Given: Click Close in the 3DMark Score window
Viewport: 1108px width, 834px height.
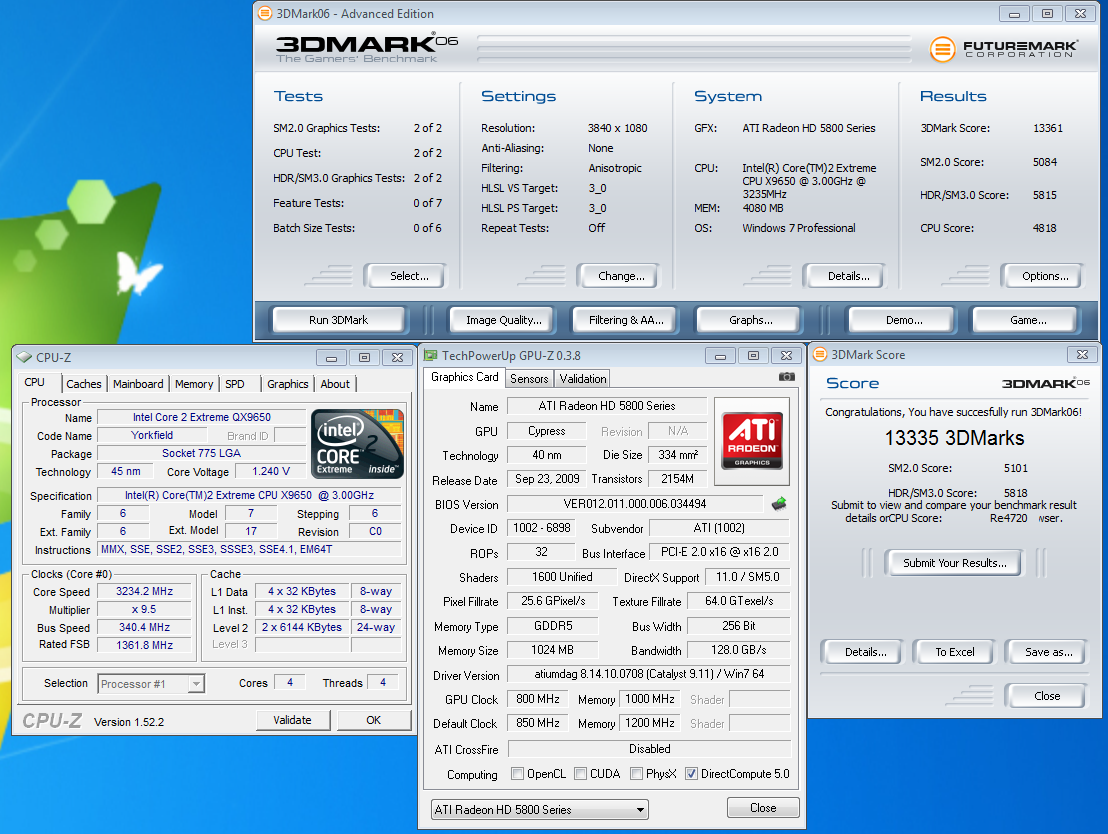Looking at the screenshot, I should click(x=1047, y=696).
